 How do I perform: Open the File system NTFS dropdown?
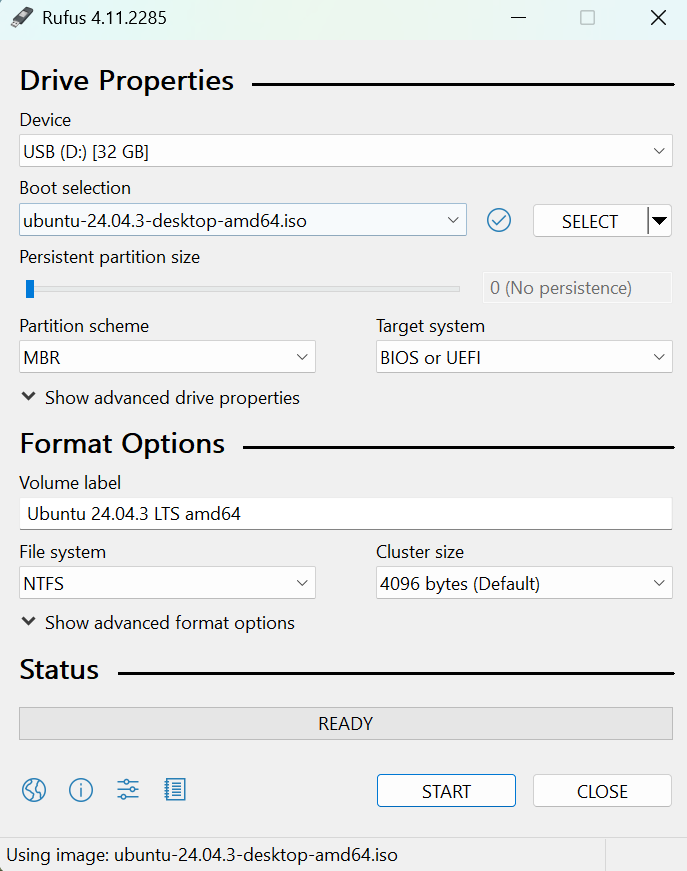(167, 583)
